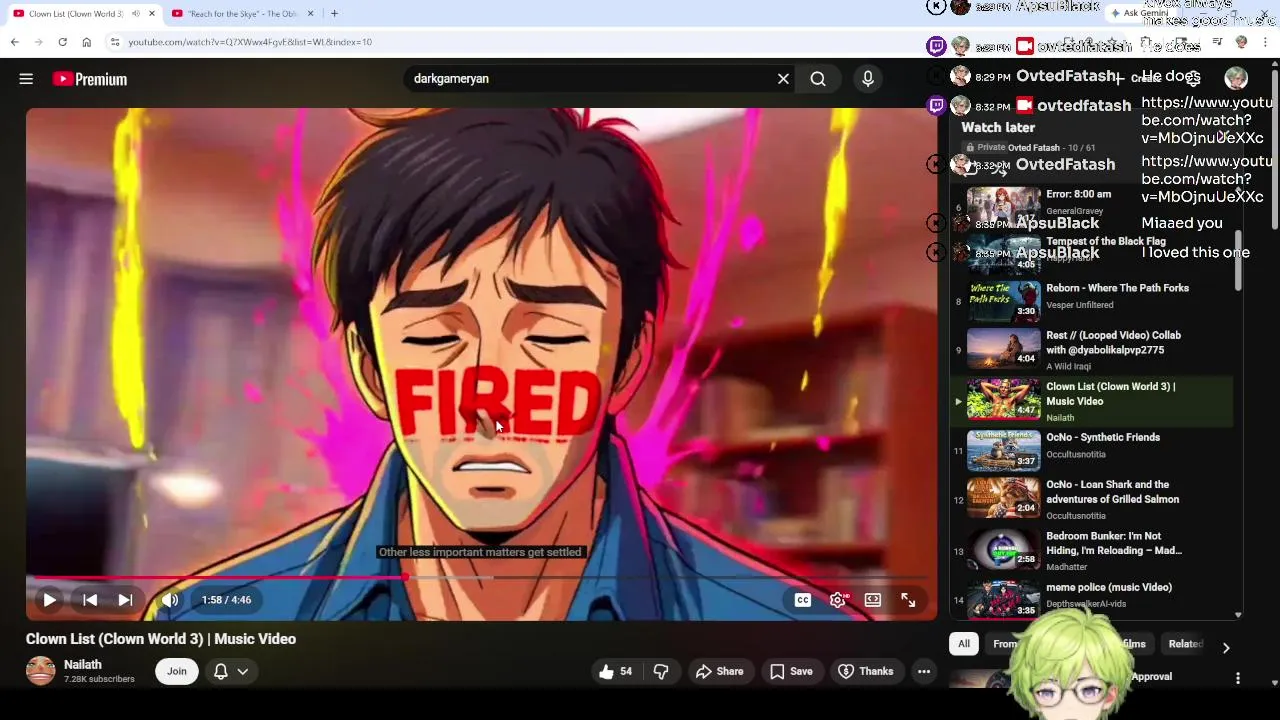1280x720 pixels.
Task: Click the video title Clown List (Clown World 3)
Action: [161, 639]
